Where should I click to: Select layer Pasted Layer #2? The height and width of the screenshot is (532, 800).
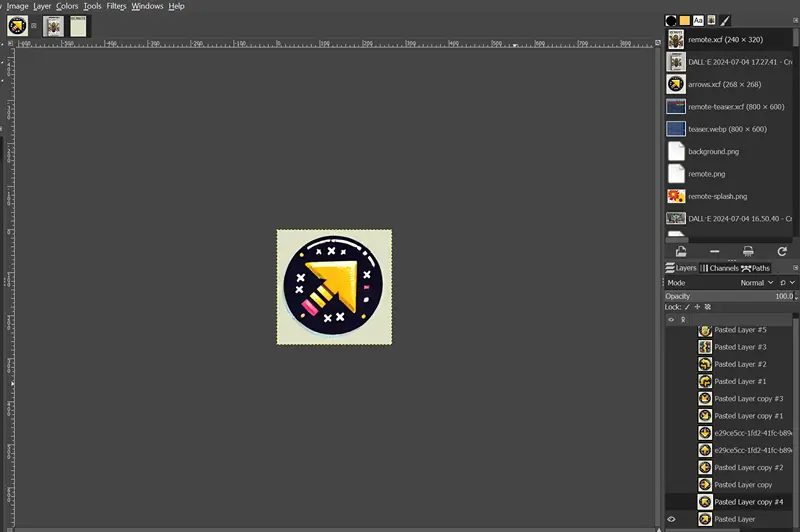[x=729, y=364]
